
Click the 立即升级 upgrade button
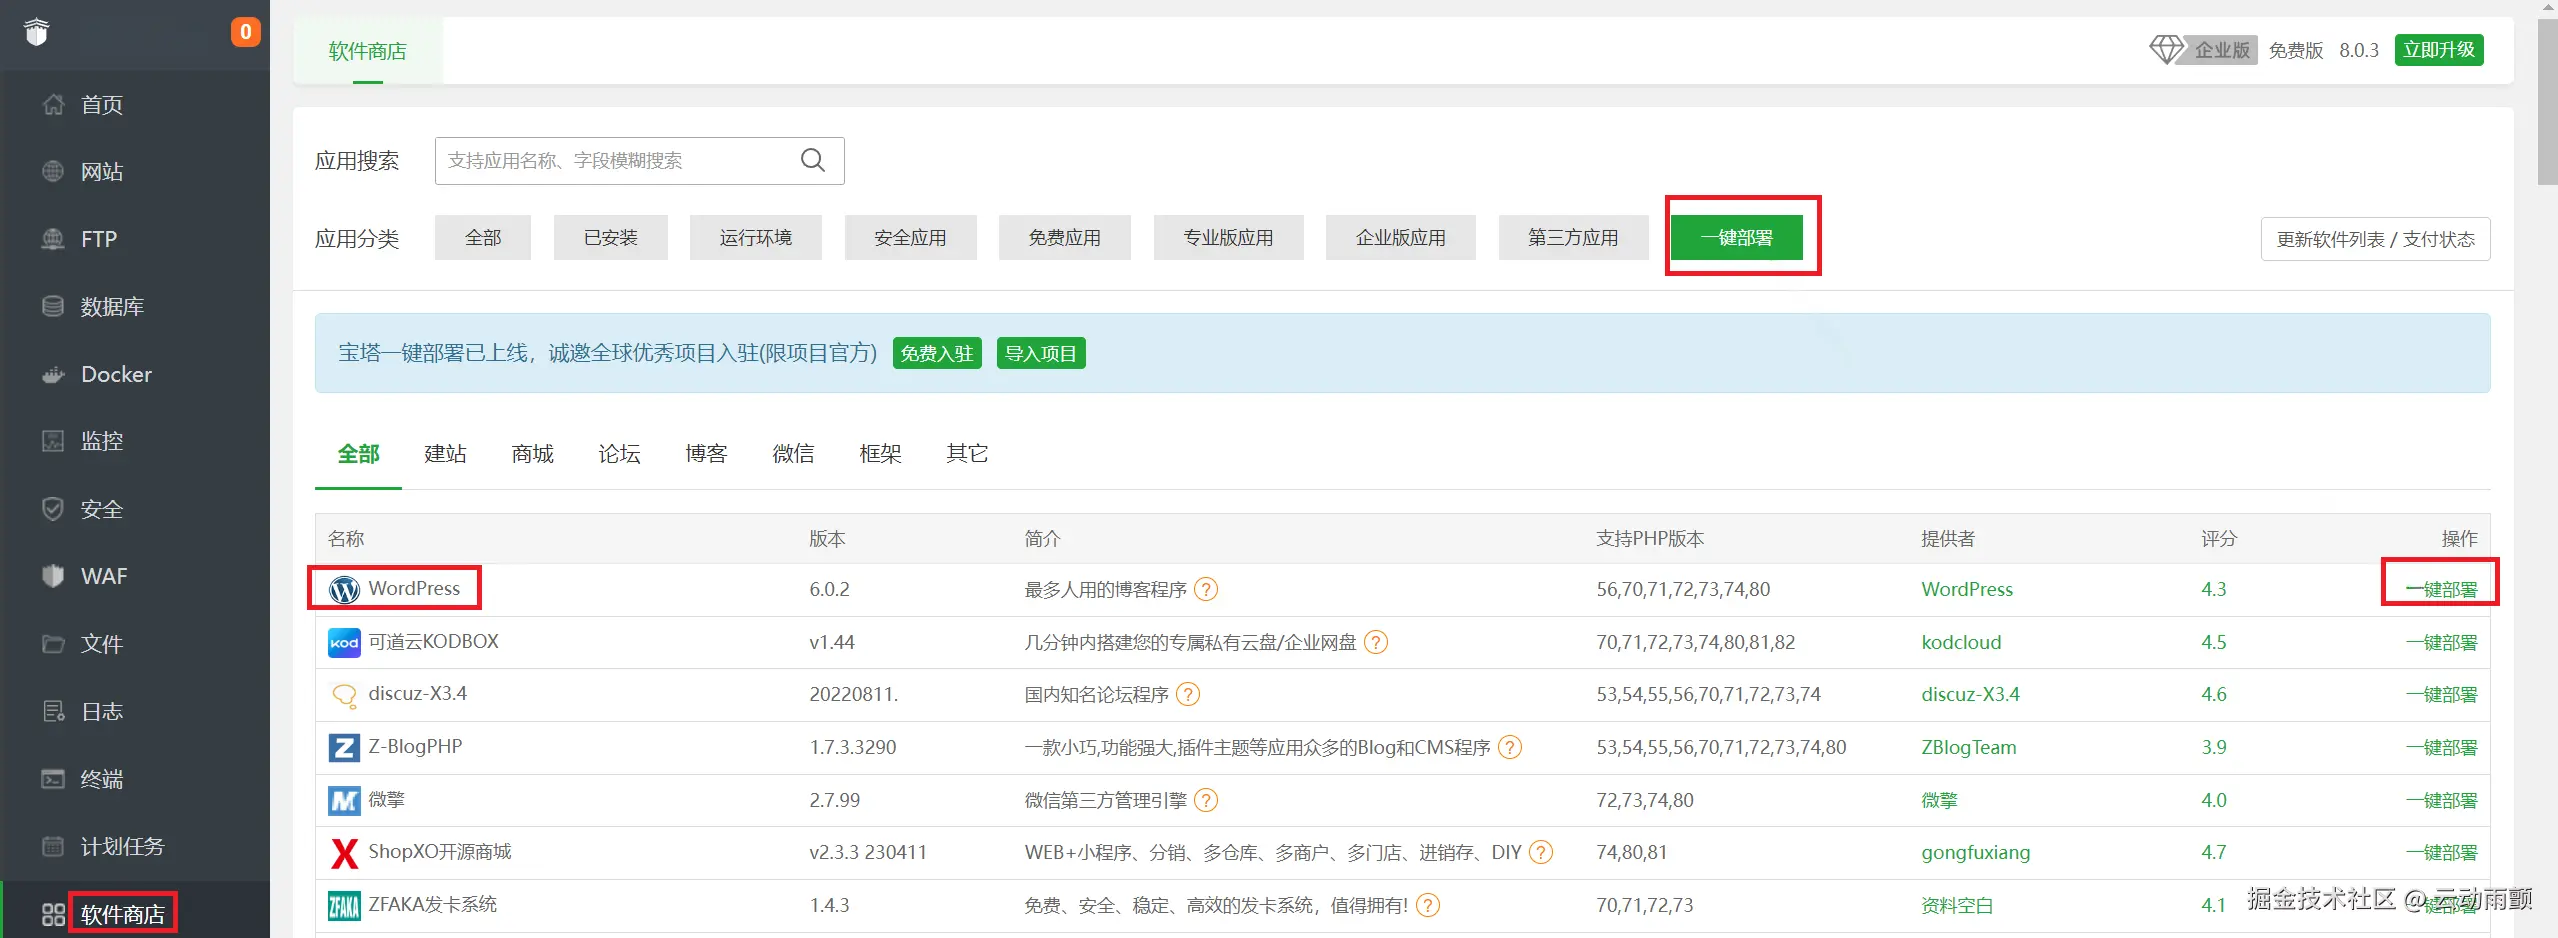tap(2439, 50)
